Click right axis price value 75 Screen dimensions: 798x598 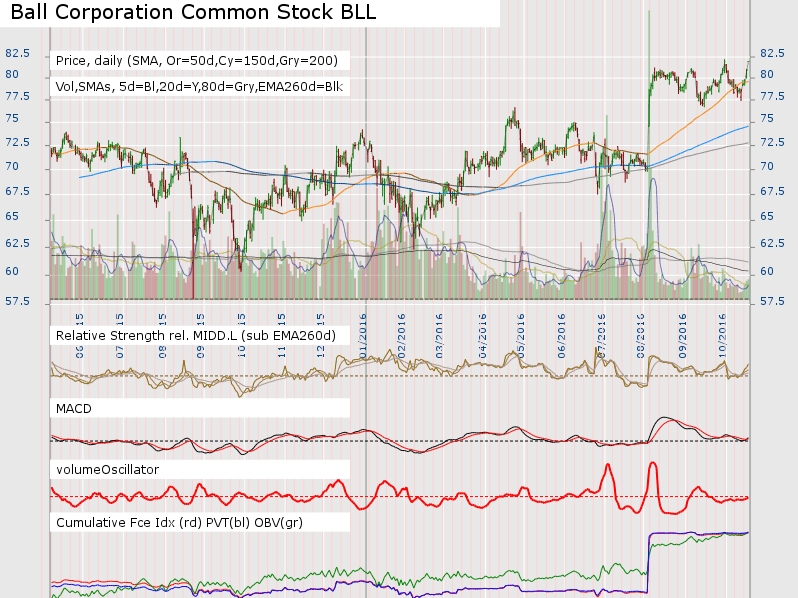(x=767, y=118)
